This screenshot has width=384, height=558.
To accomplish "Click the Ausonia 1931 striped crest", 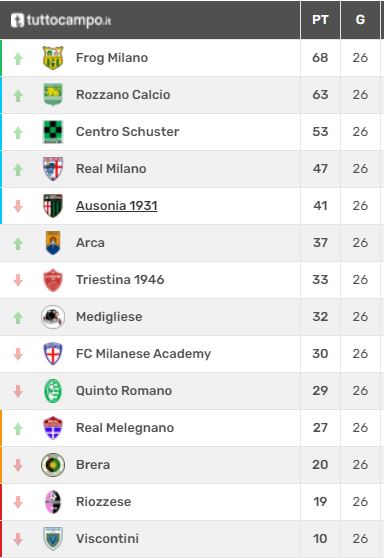I will (x=53, y=206).
